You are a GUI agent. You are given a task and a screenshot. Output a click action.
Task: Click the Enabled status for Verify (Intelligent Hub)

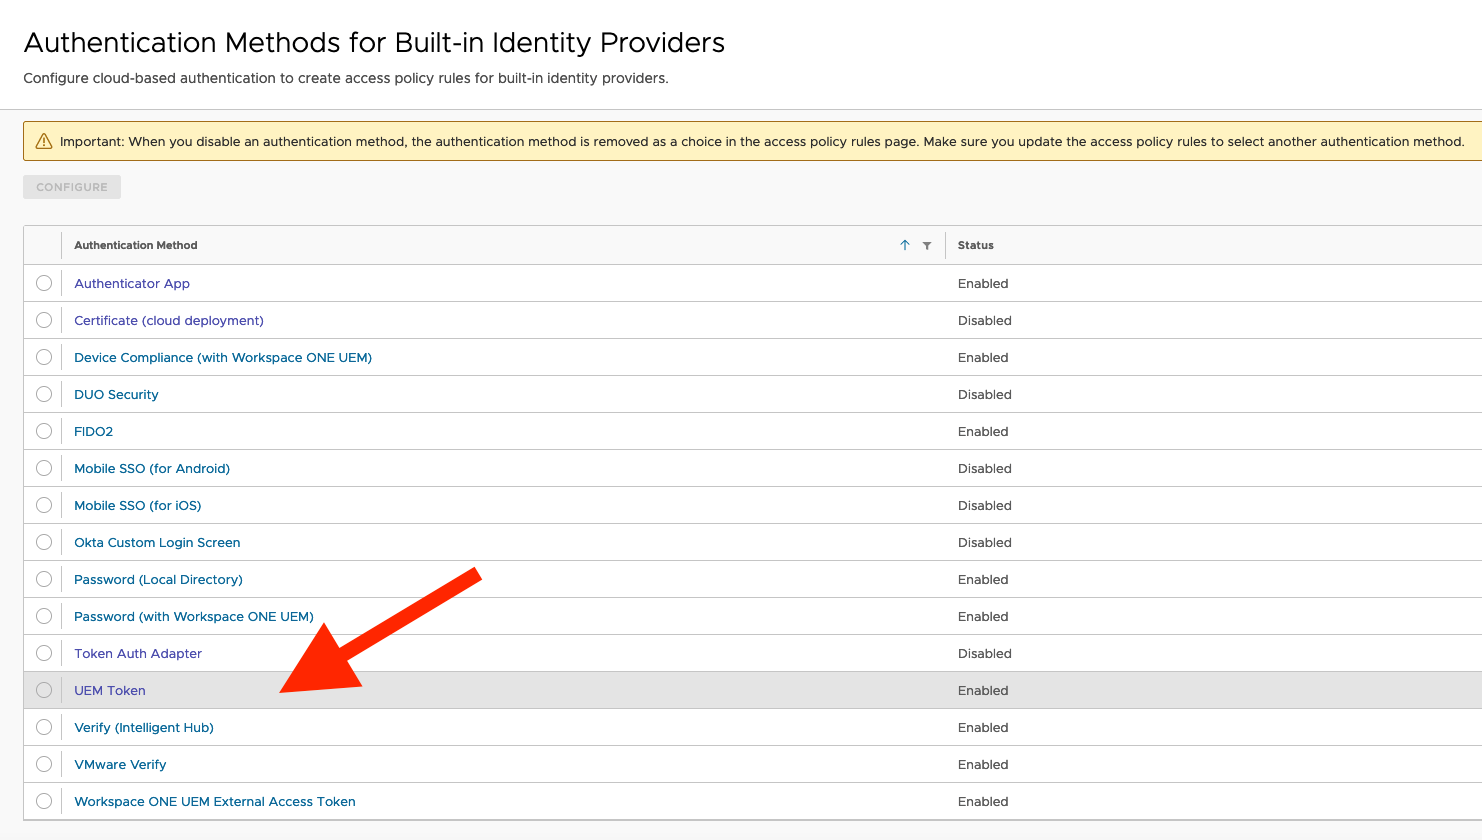click(983, 728)
